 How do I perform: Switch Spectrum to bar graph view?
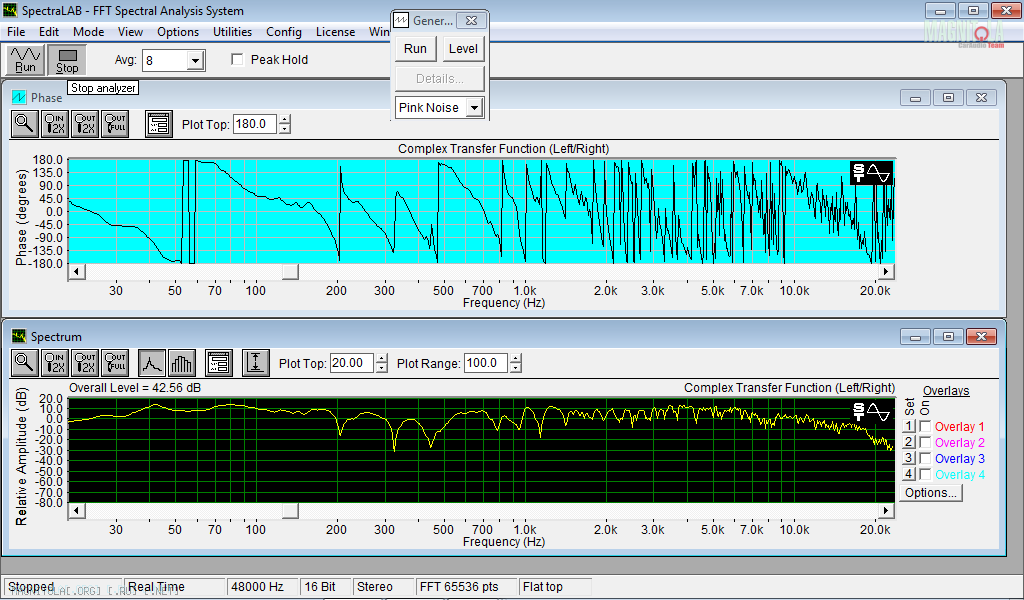182,363
